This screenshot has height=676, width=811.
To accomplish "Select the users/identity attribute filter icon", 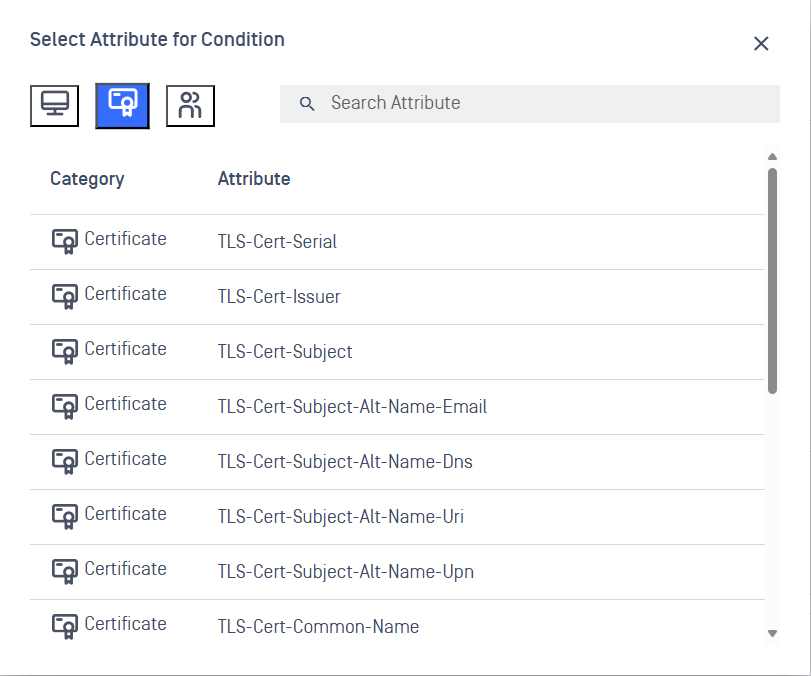I will pos(190,105).
